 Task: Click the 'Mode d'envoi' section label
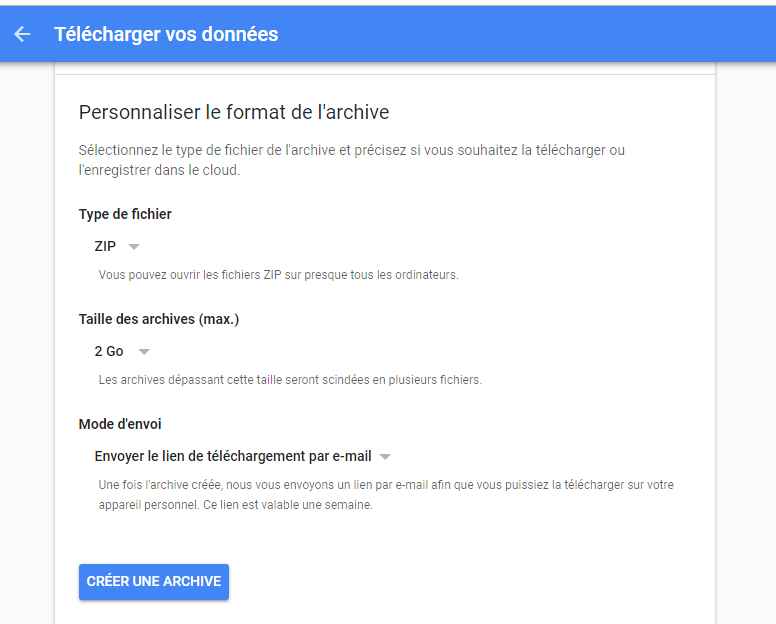point(120,424)
